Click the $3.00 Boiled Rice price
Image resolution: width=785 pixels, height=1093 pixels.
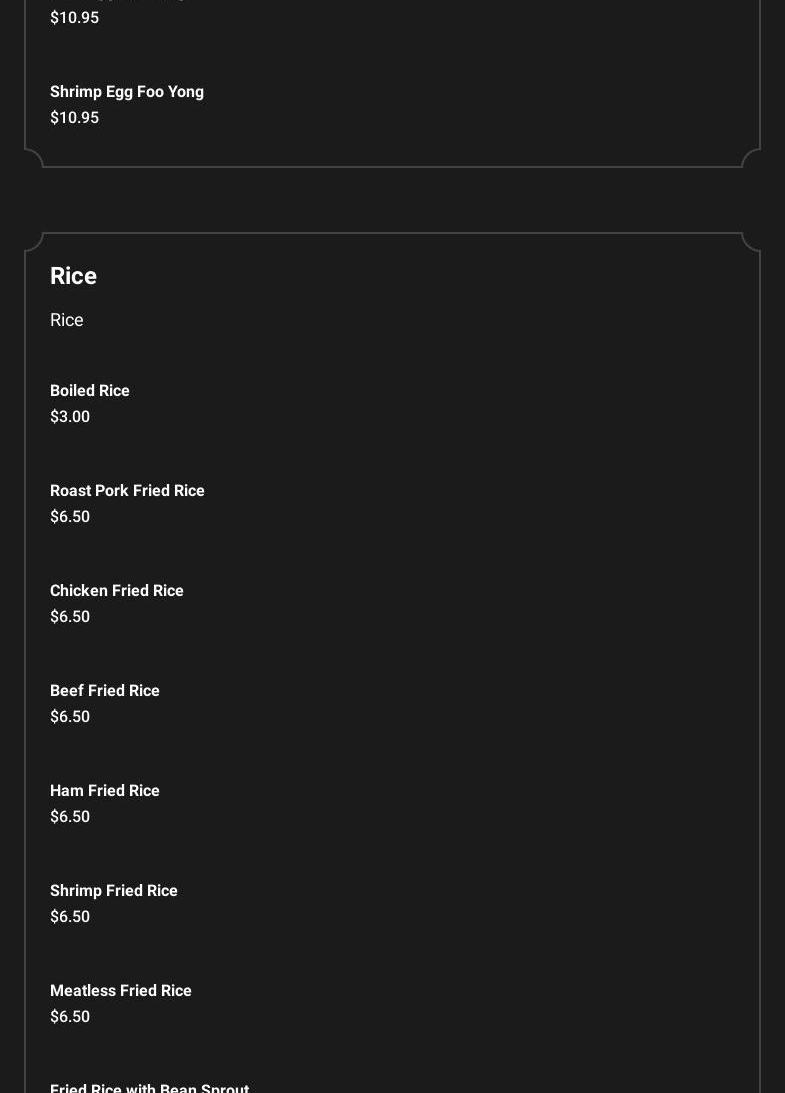tap(70, 417)
